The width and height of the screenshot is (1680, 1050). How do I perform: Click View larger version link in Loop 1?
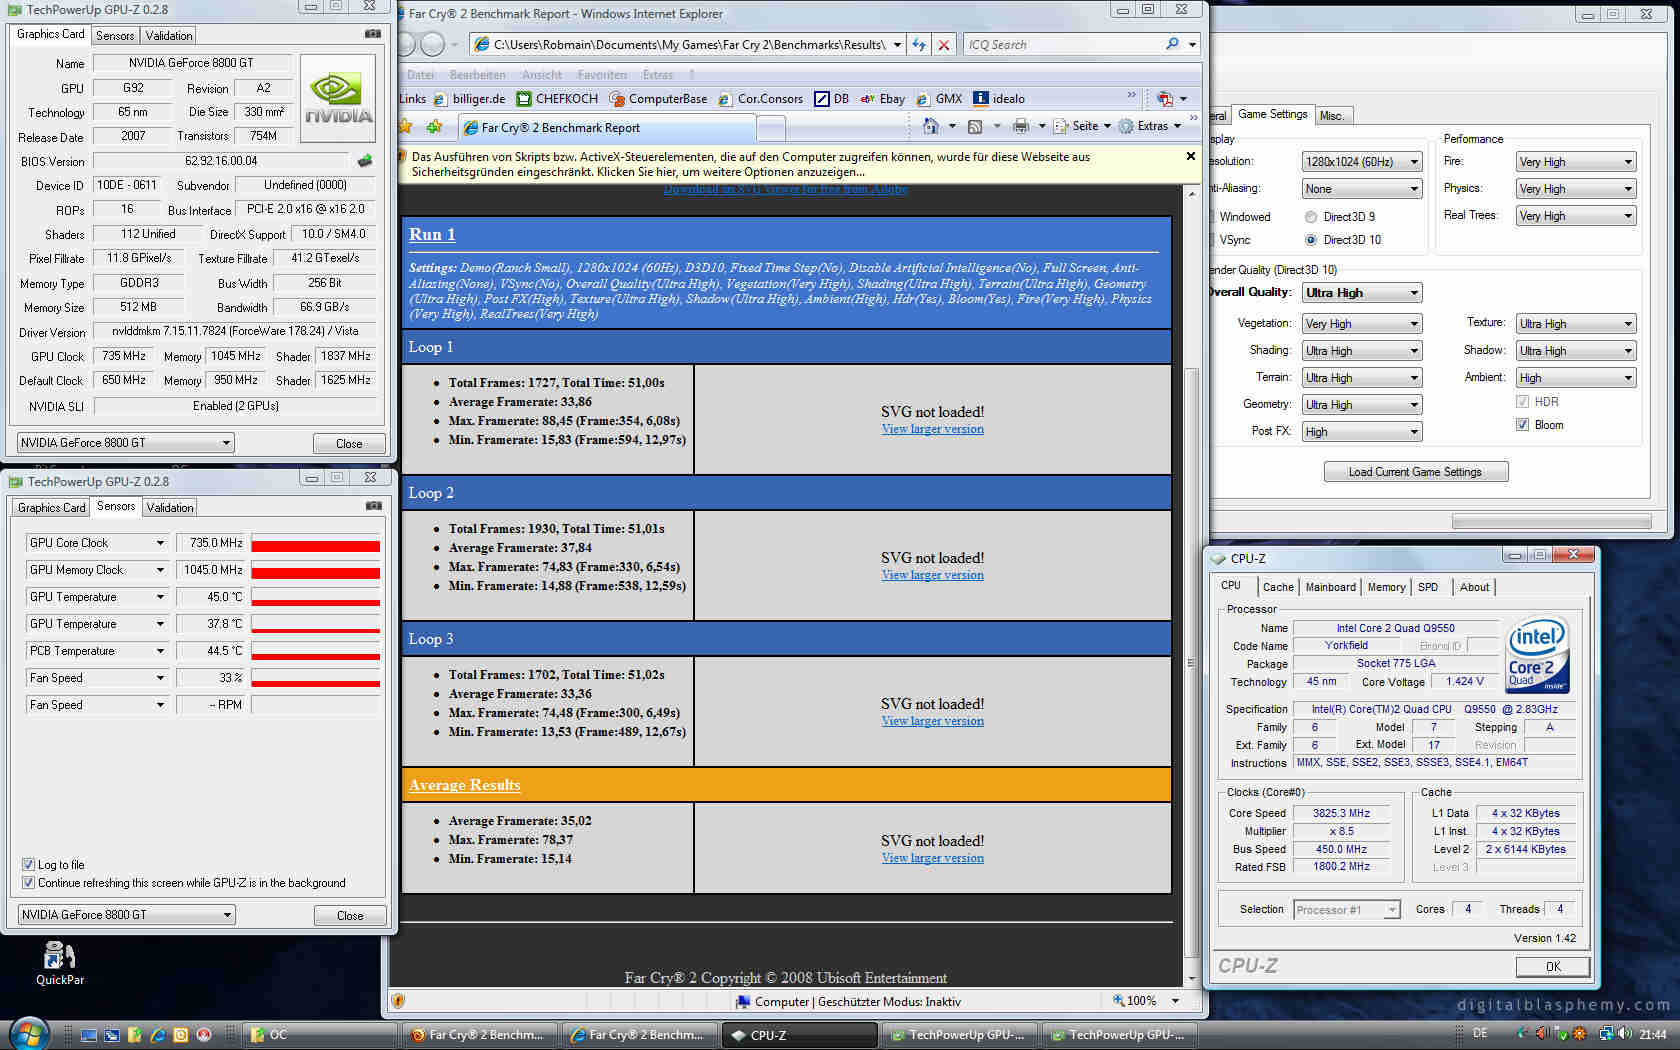pyautogui.click(x=932, y=429)
